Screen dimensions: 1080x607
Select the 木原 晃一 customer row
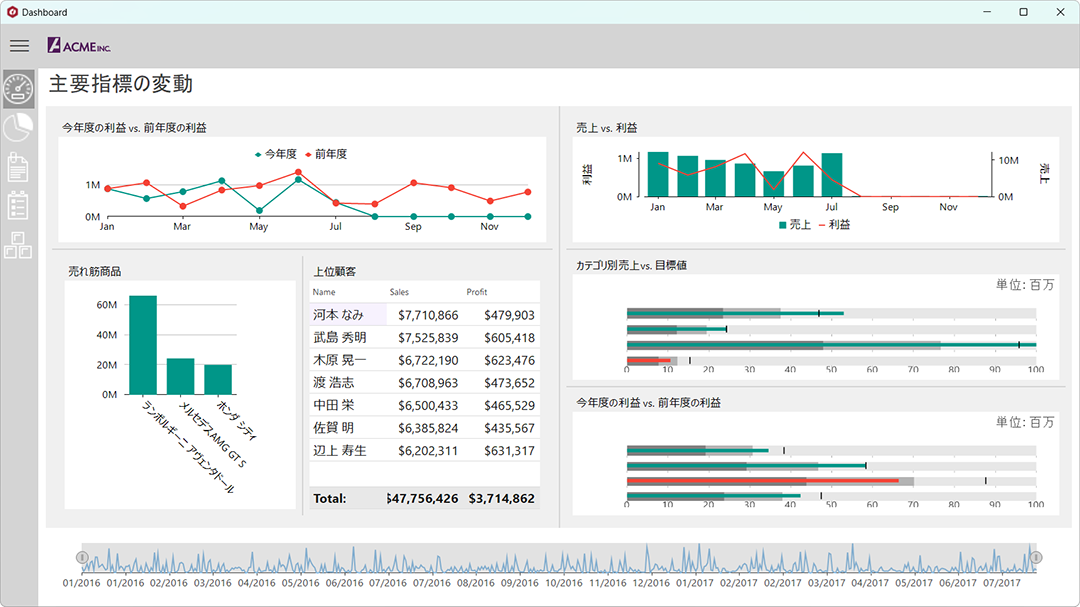424,360
